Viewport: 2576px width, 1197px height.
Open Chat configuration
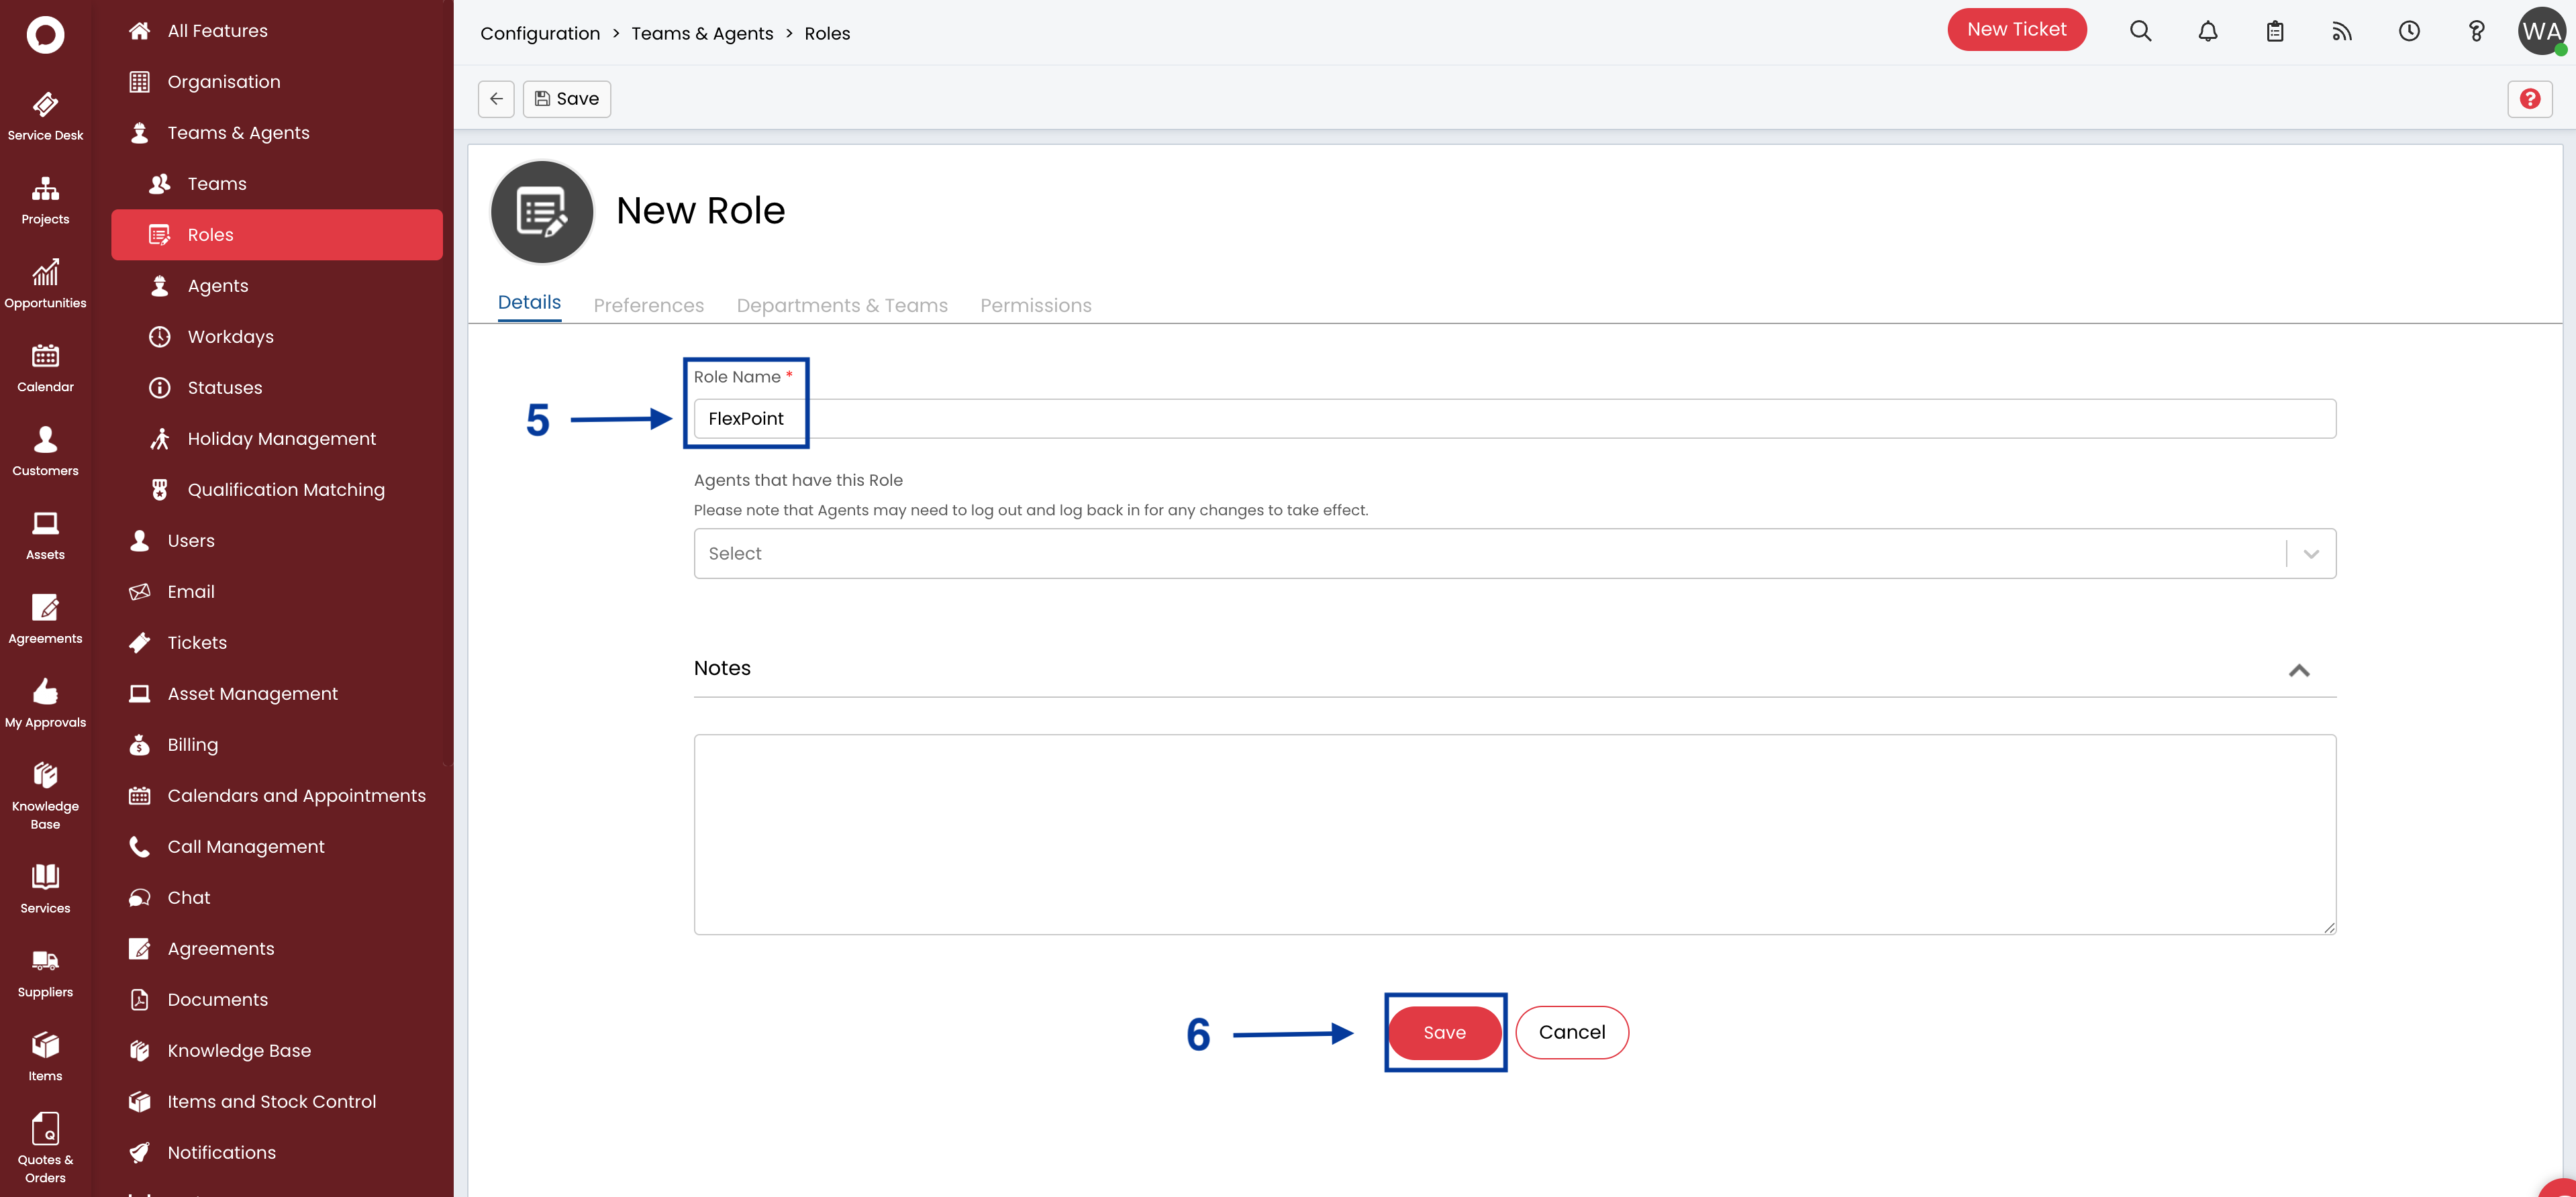(x=276, y=898)
